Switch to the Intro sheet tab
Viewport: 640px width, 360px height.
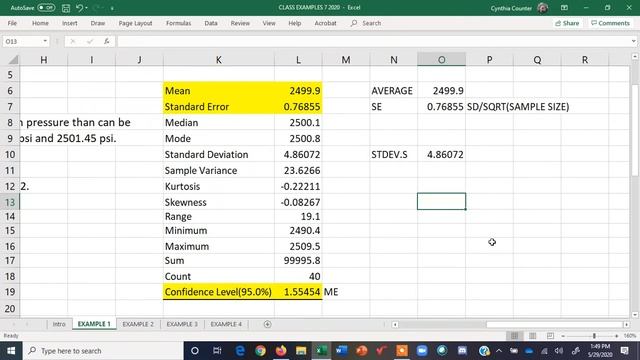pyautogui.click(x=59, y=324)
